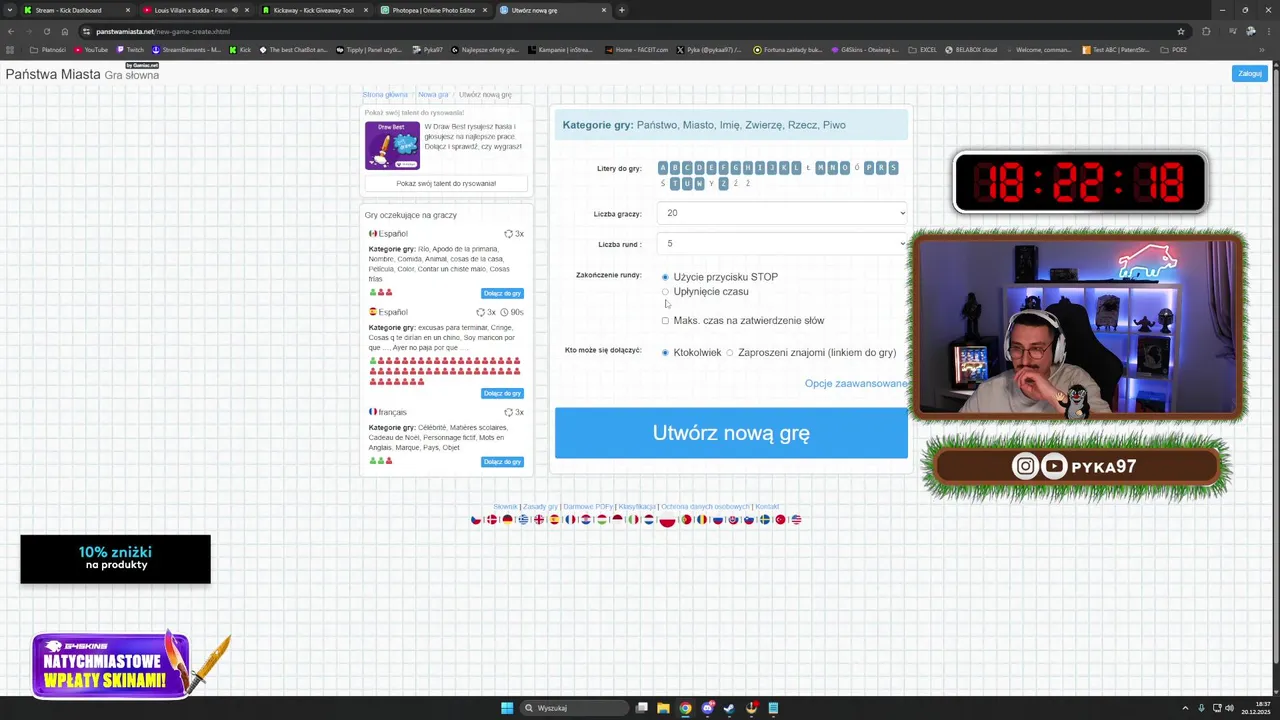Select the Danish flag language icon
The width and height of the screenshot is (1280, 720).
pyautogui.click(x=492, y=519)
